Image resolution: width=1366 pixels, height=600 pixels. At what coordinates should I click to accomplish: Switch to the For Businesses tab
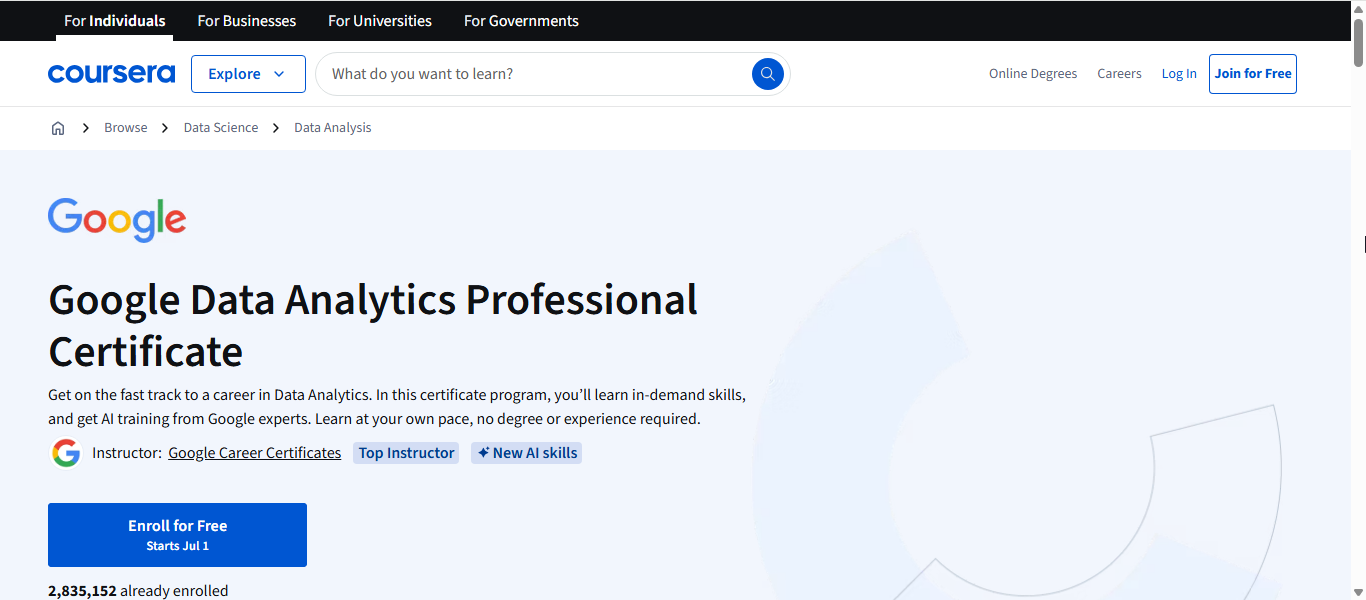[x=247, y=21]
